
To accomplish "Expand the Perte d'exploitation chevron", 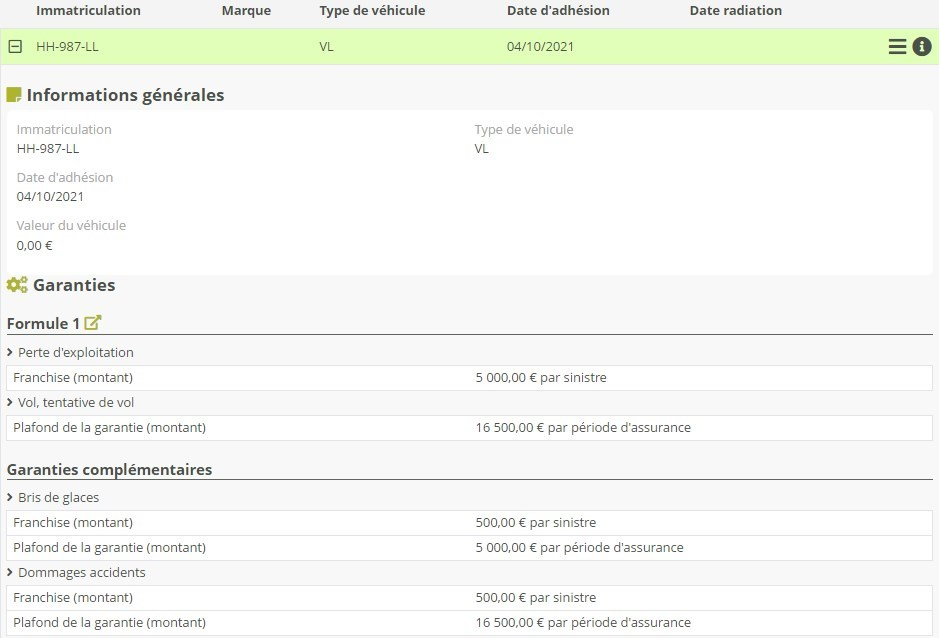I will [10, 353].
